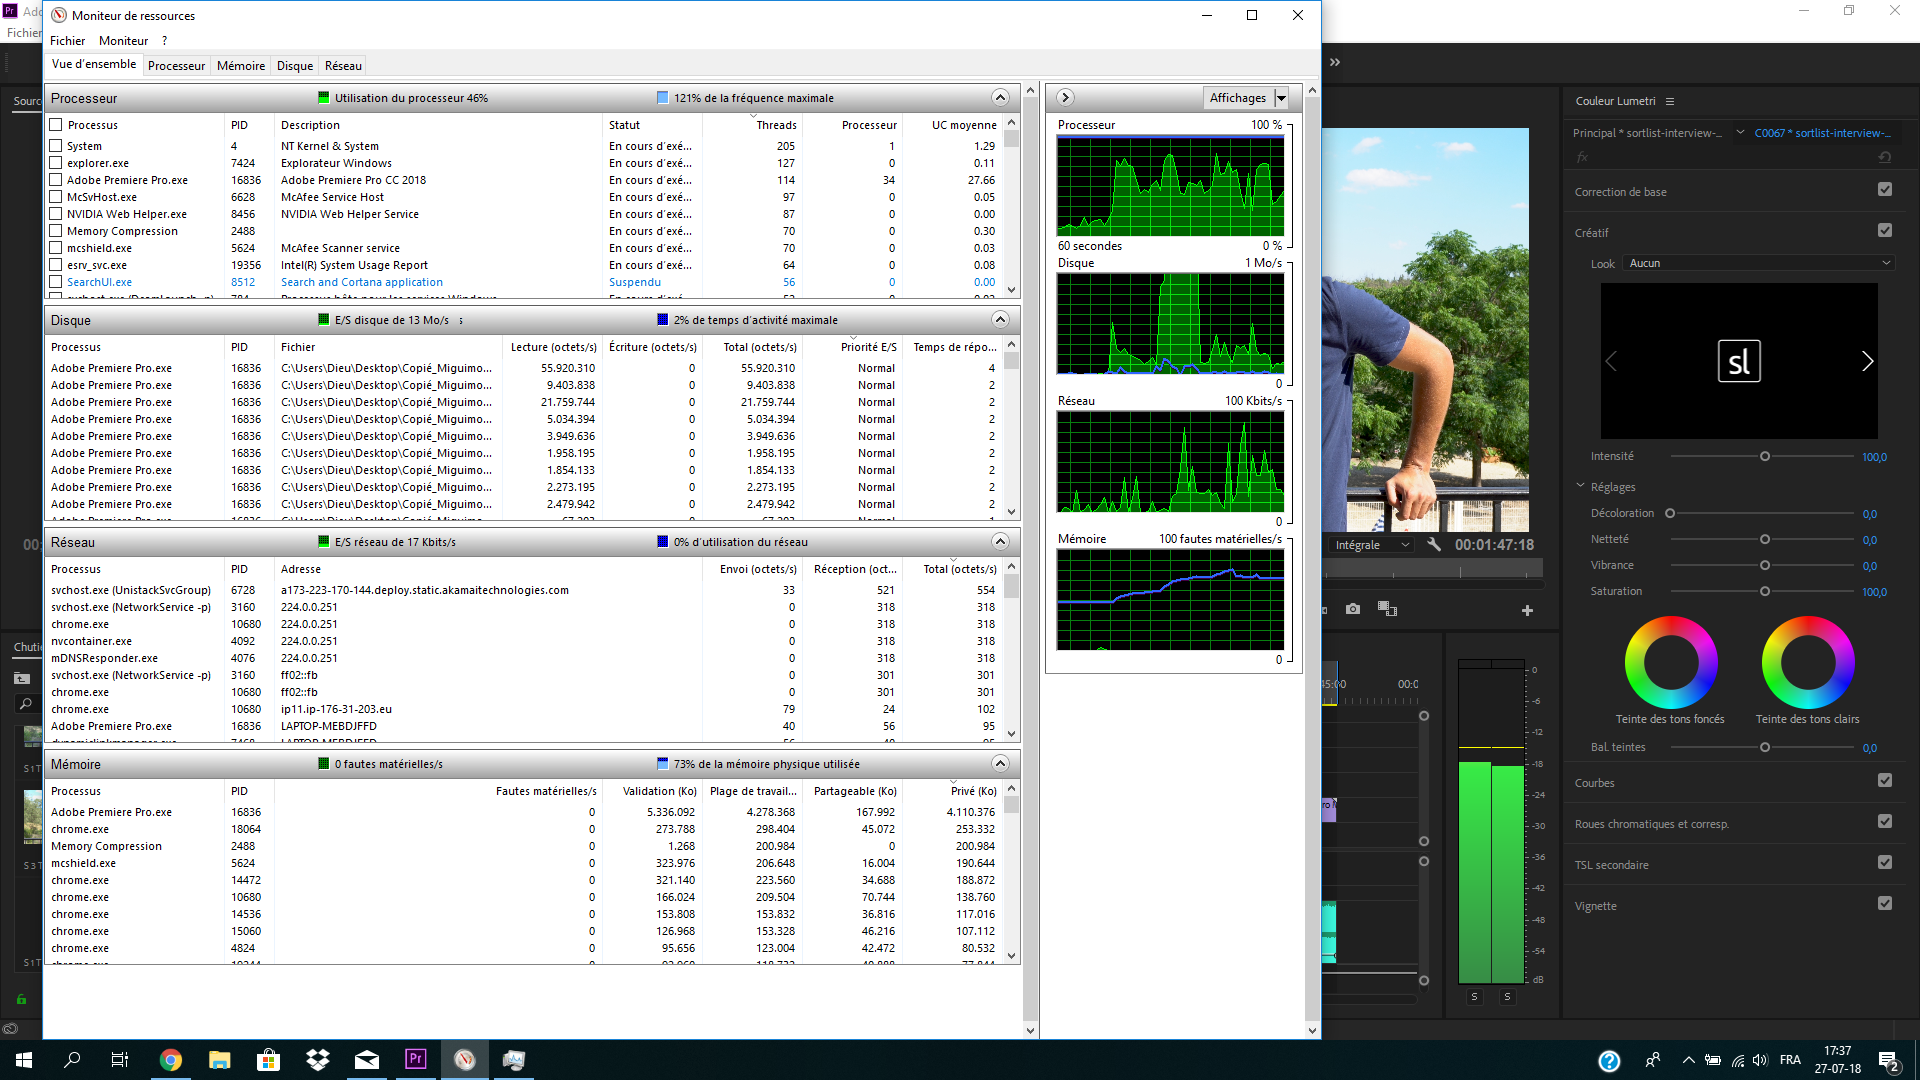Image resolution: width=1920 pixels, height=1080 pixels.
Task: Switch to the Réseau tab
Action: pos(343,66)
